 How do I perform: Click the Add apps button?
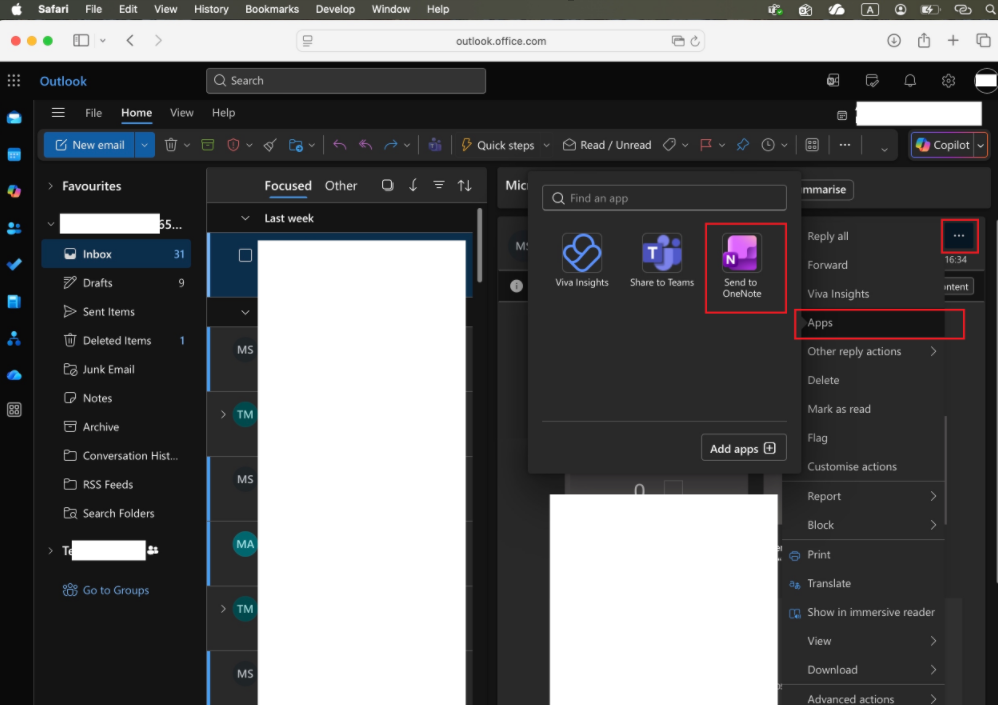[x=743, y=449]
